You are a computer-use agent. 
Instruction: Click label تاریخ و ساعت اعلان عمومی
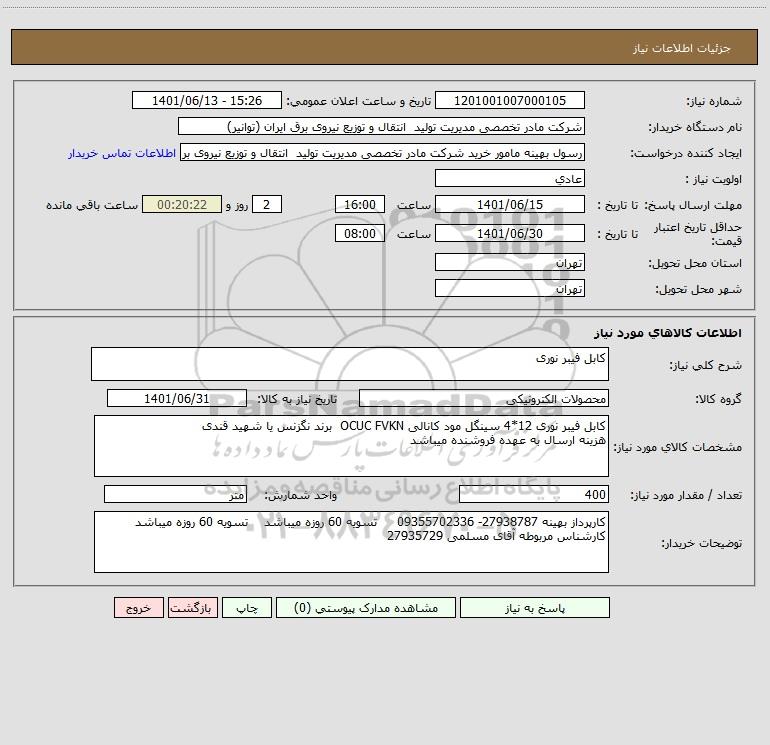click(359, 101)
